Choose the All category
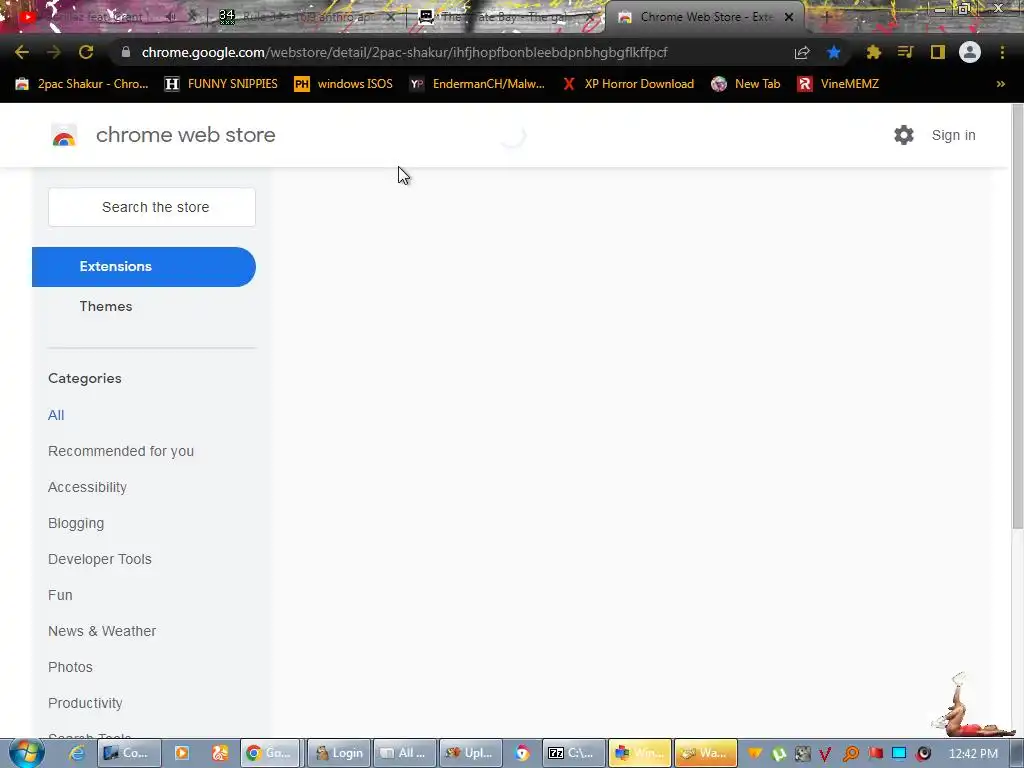The image size is (1024, 768). point(56,415)
